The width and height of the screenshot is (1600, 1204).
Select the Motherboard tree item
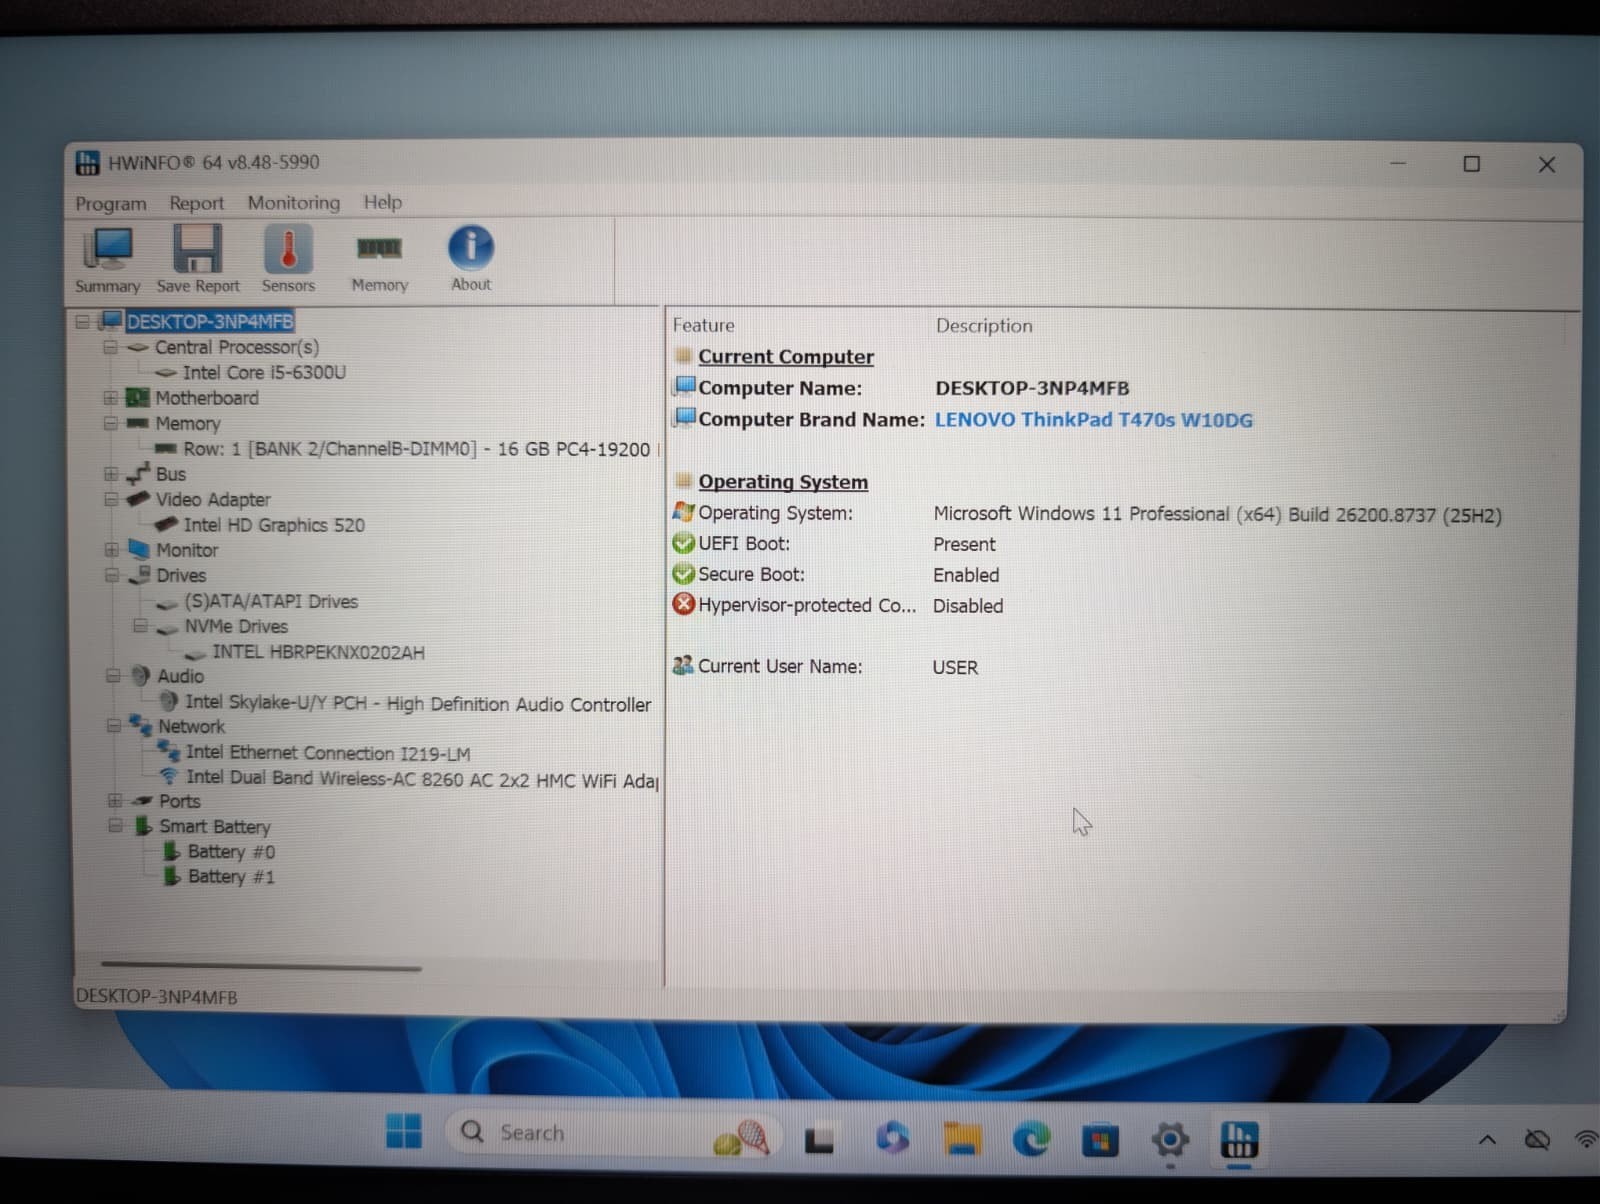pos(207,398)
